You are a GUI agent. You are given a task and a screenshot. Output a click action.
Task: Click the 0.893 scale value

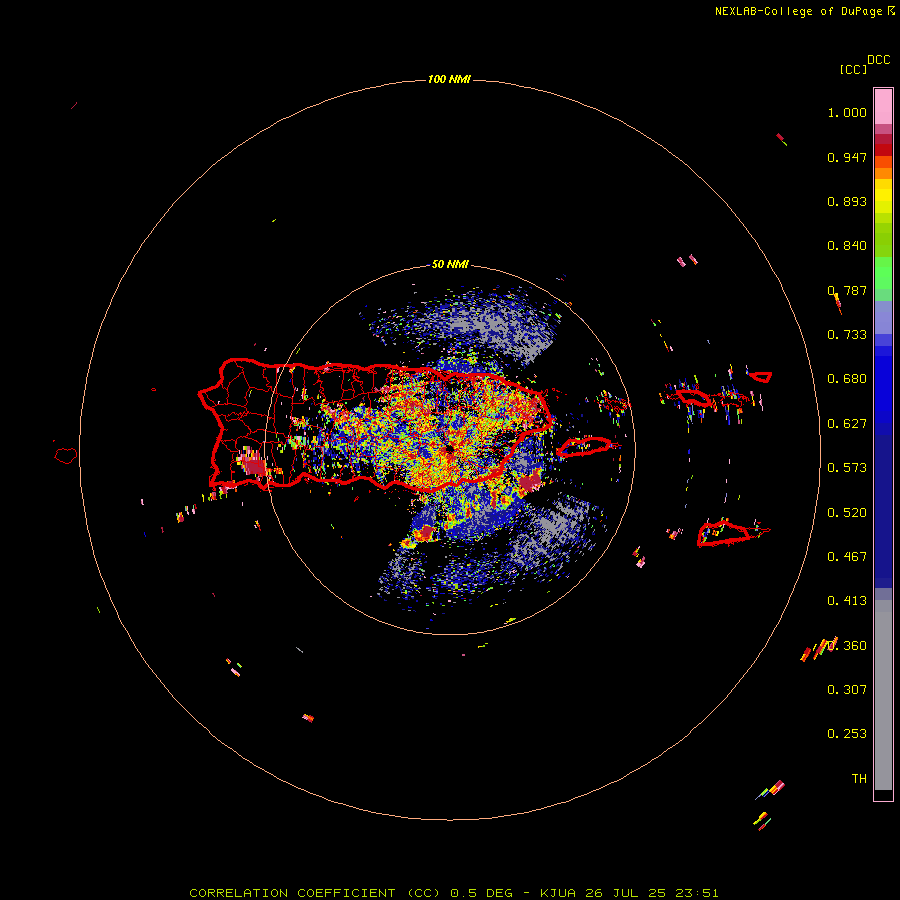(847, 201)
